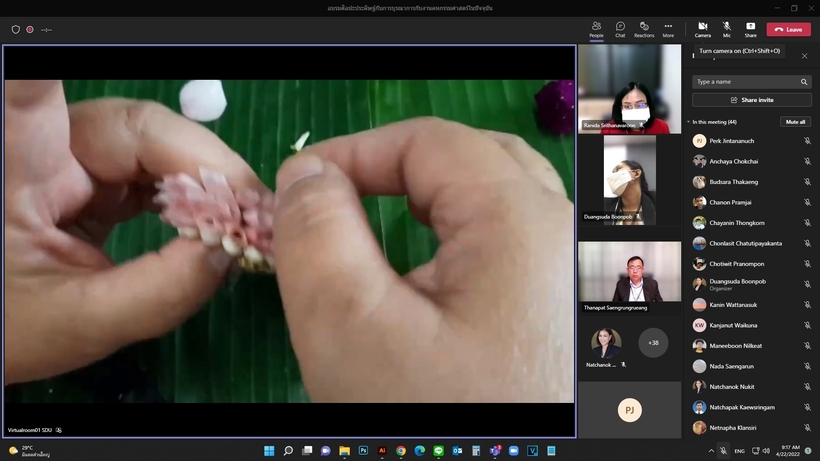Click muted mic icon for Chanon Pramjai
This screenshot has height=461, width=820.
807,202
